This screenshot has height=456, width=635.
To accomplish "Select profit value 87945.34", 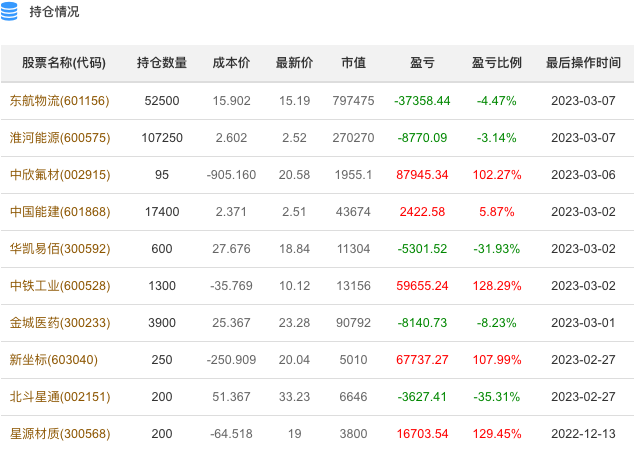I will [422, 175].
